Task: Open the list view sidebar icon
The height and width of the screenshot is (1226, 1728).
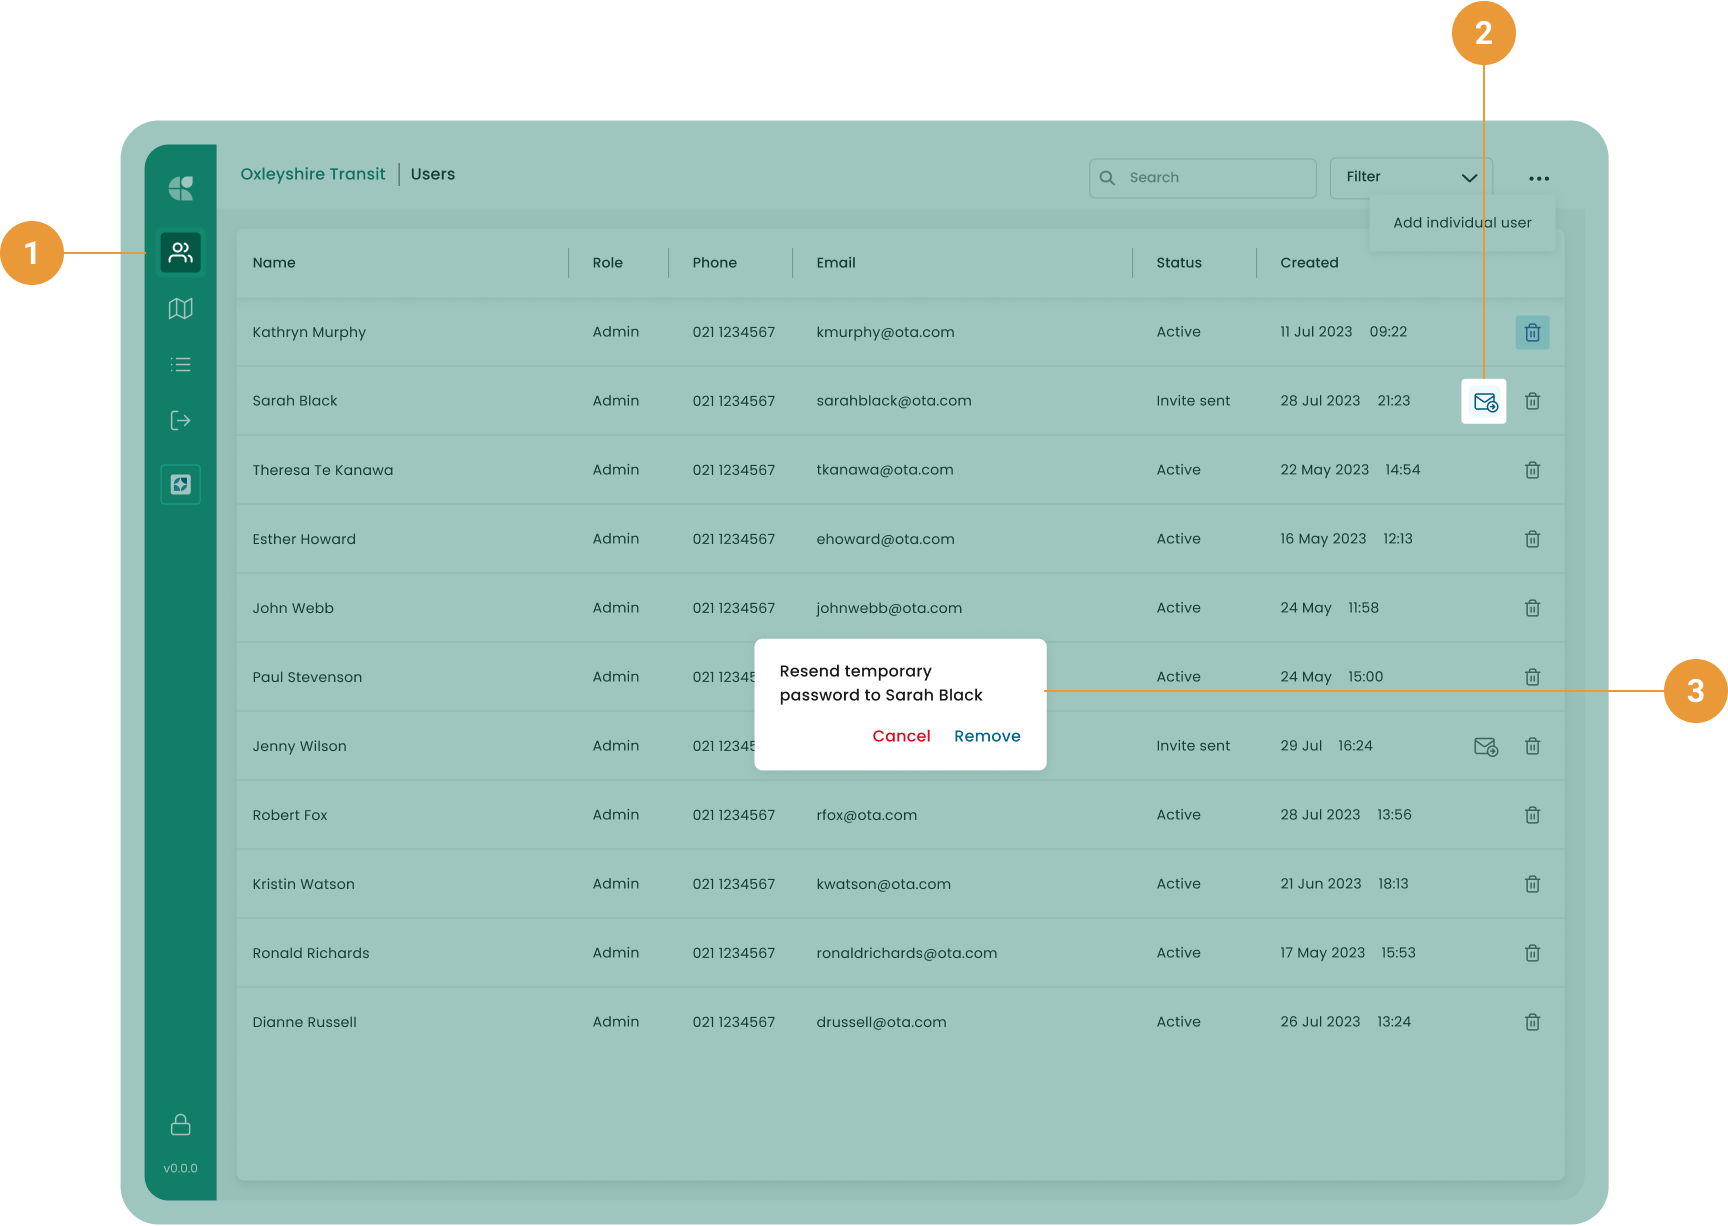Action: pos(180,365)
